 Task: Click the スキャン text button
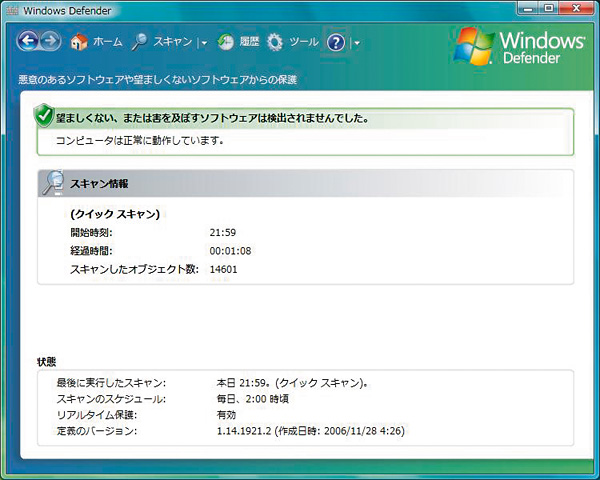tap(173, 42)
